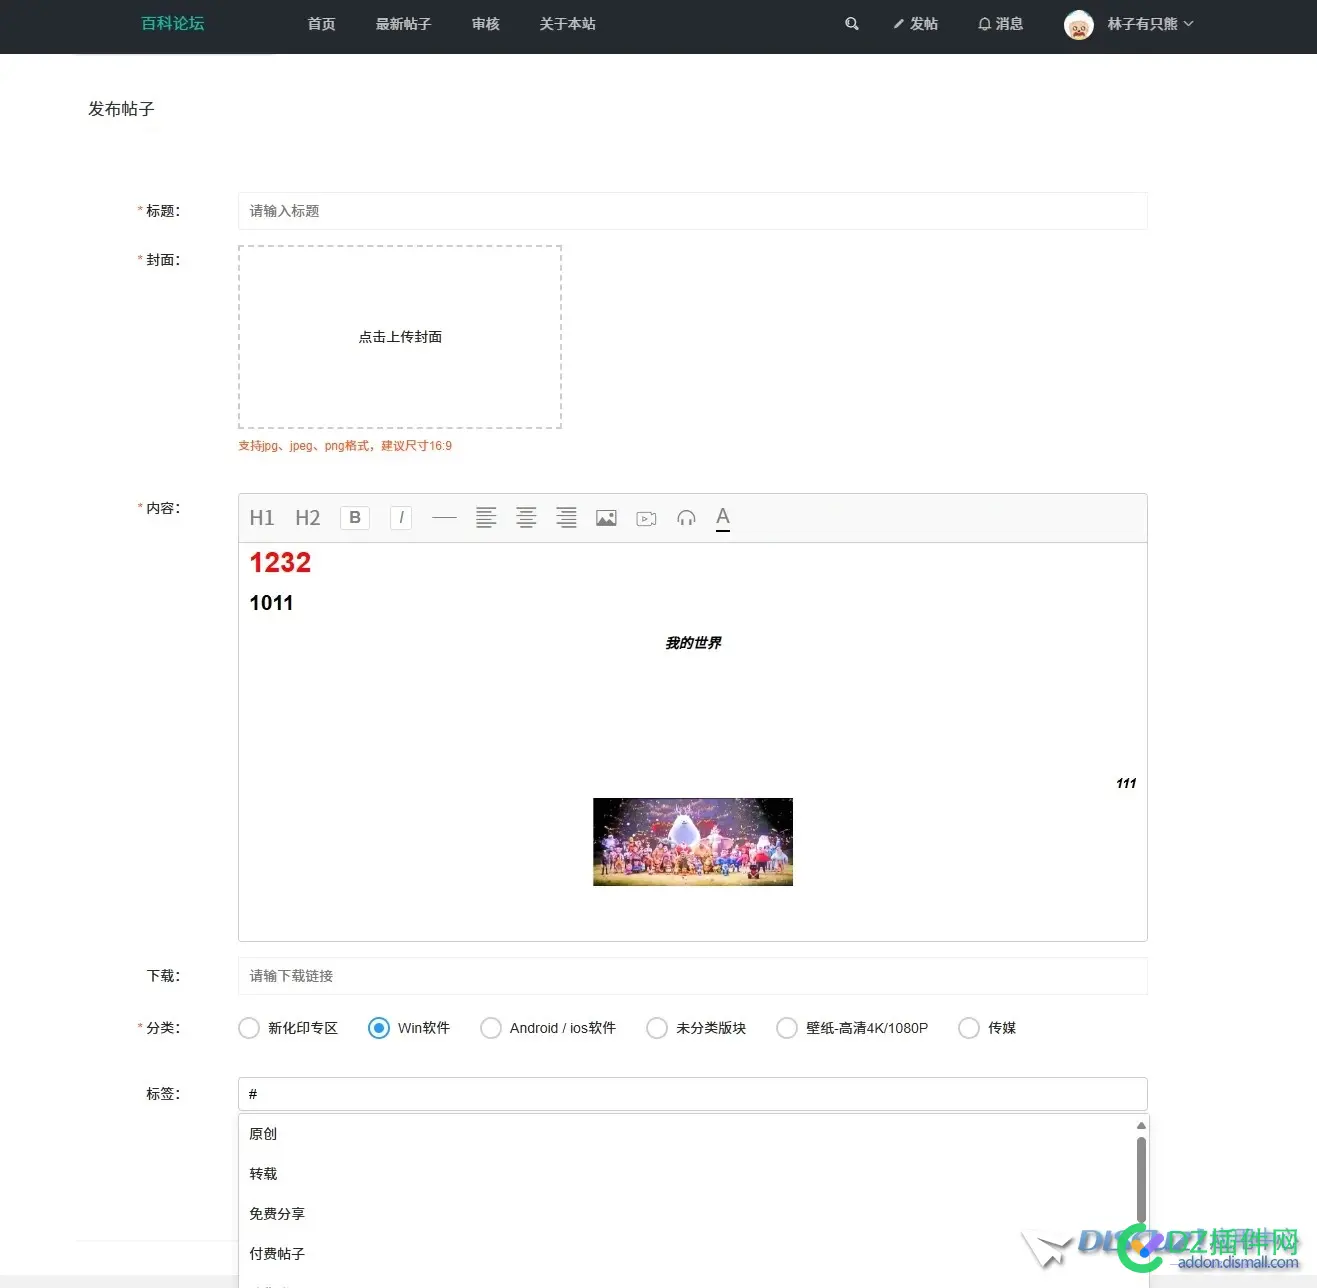Select the Android / ios软件 category
The image size is (1317, 1288).
(x=548, y=1028)
